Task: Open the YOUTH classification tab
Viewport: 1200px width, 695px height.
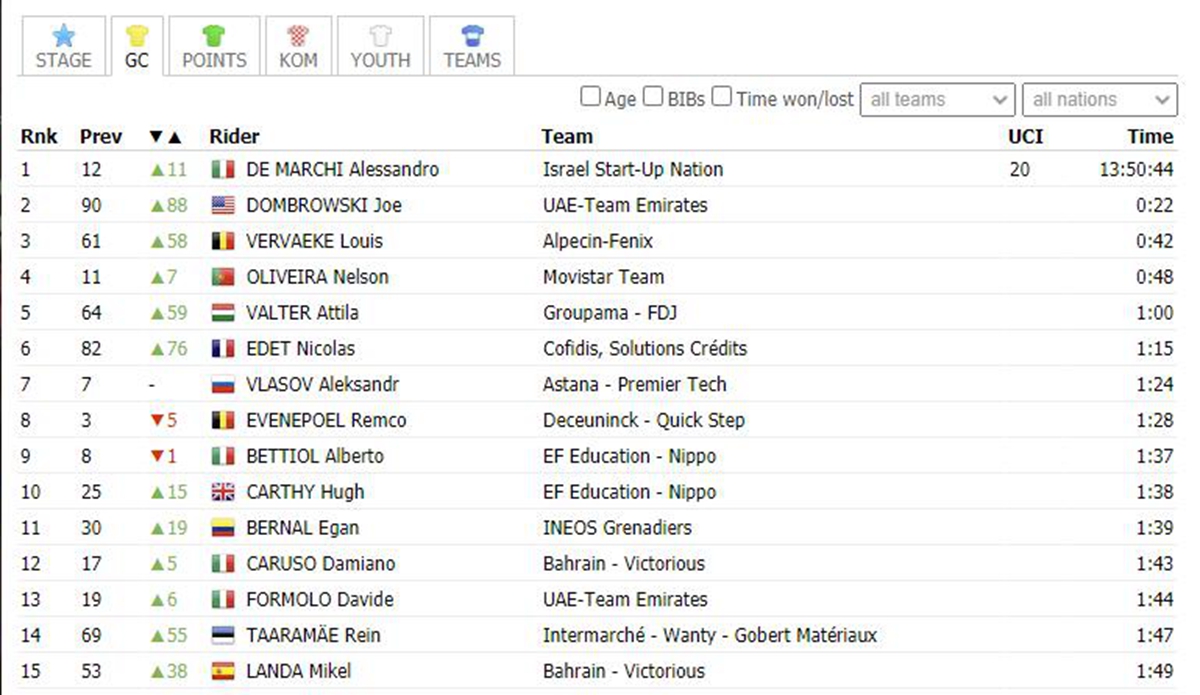Action: (x=380, y=46)
